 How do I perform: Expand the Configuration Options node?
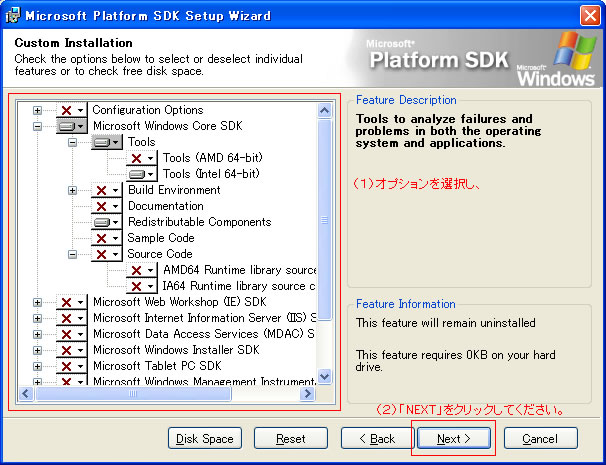[37, 110]
